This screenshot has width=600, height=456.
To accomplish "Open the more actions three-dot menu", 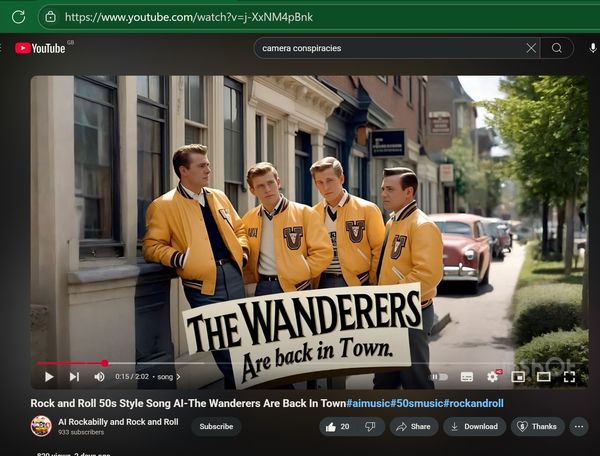I will (x=579, y=427).
